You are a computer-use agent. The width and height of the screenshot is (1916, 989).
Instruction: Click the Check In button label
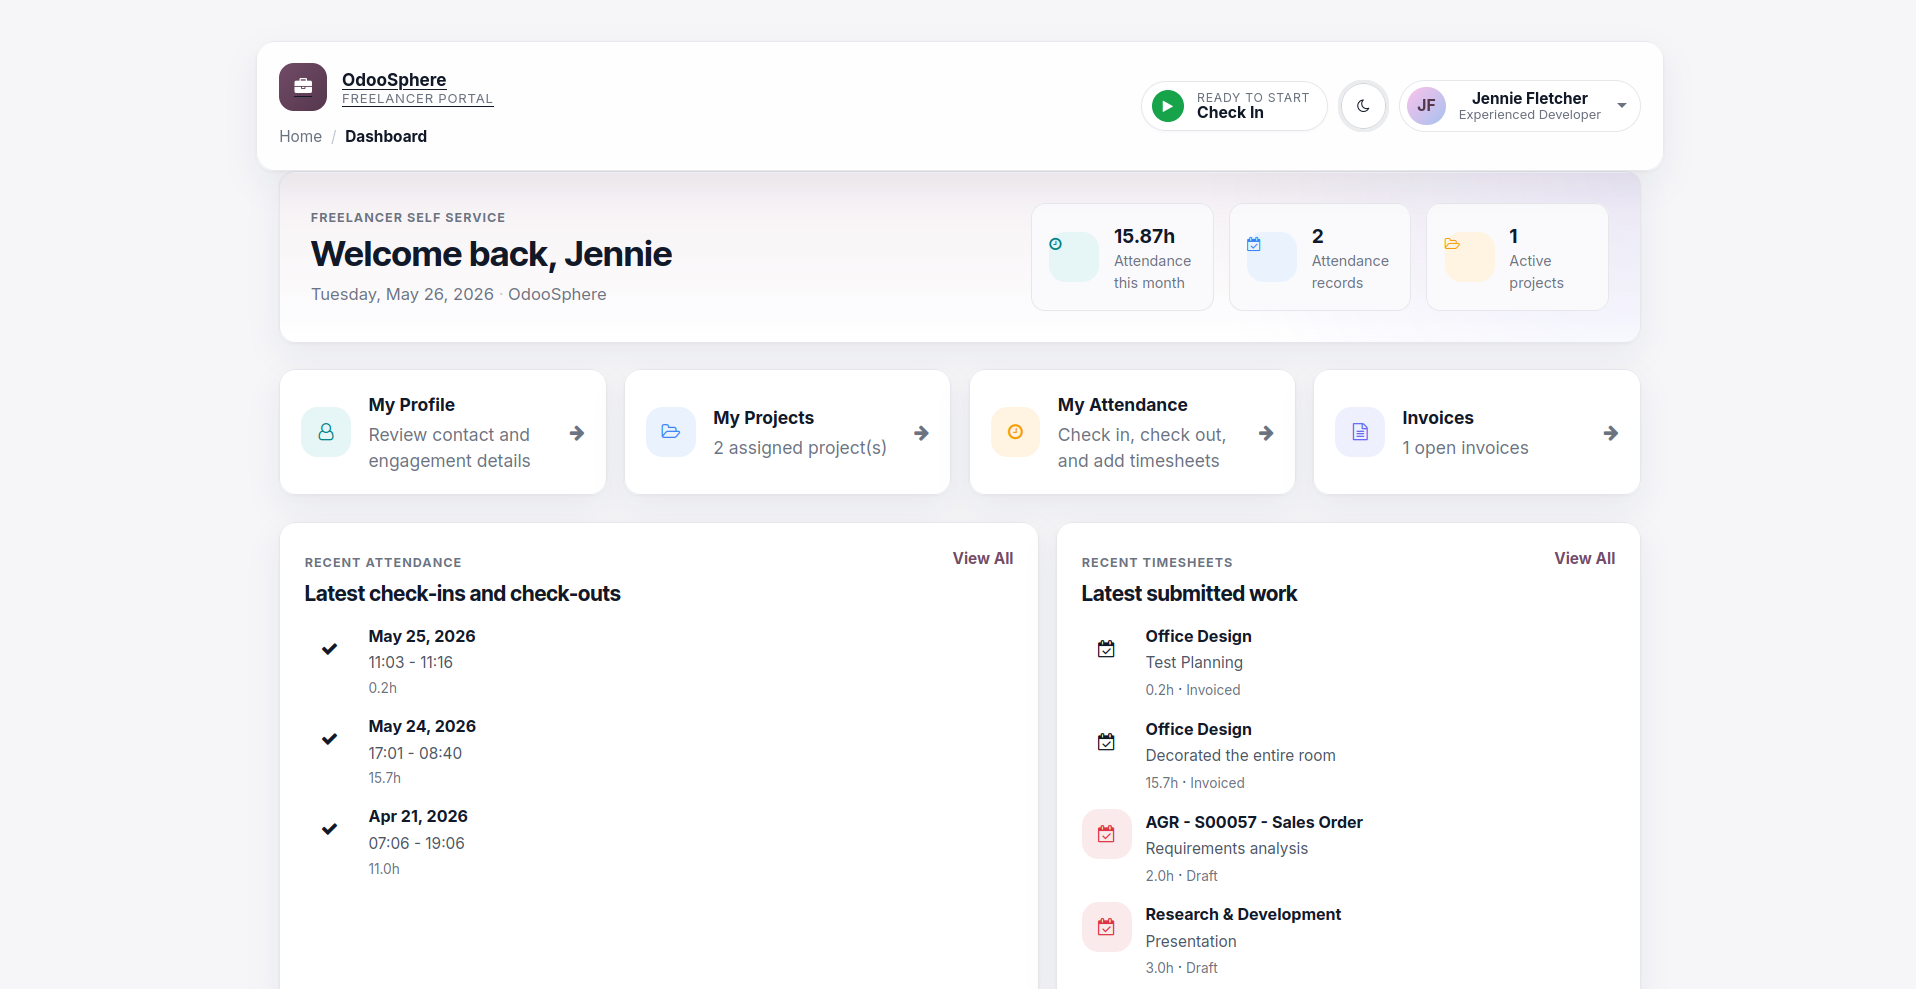pyautogui.click(x=1230, y=113)
